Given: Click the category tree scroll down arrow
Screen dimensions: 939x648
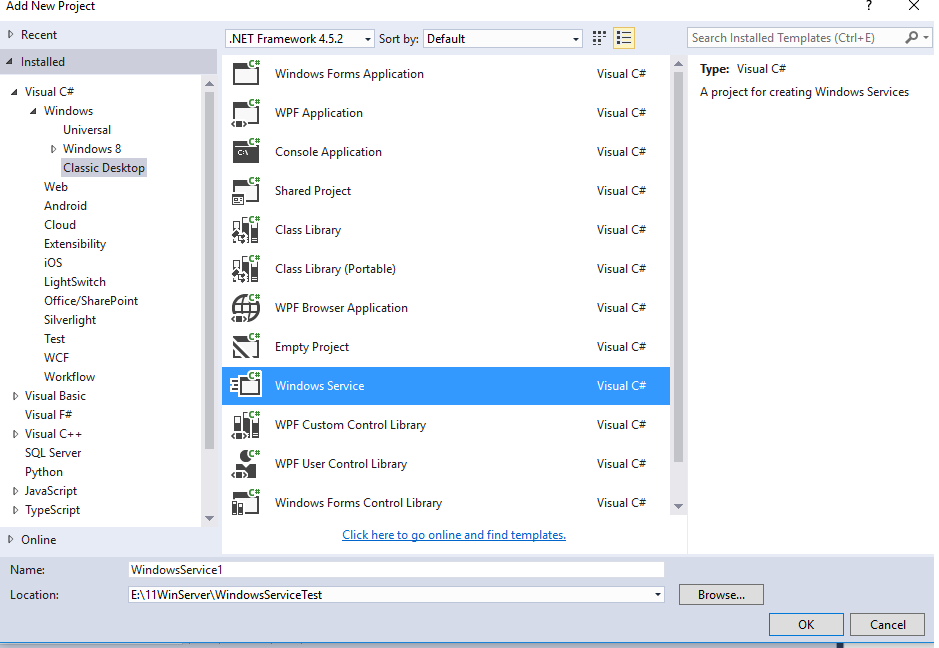Looking at the screenshot, I should (x=209, y=518).
